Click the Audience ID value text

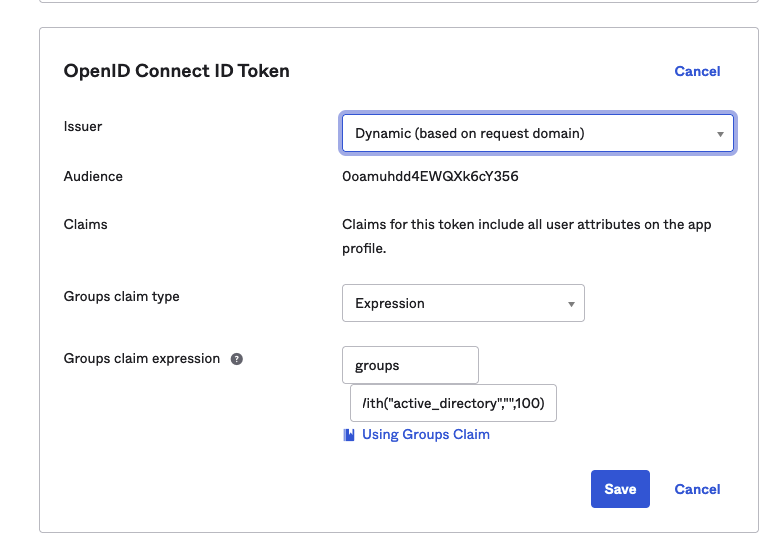point(430,177)
